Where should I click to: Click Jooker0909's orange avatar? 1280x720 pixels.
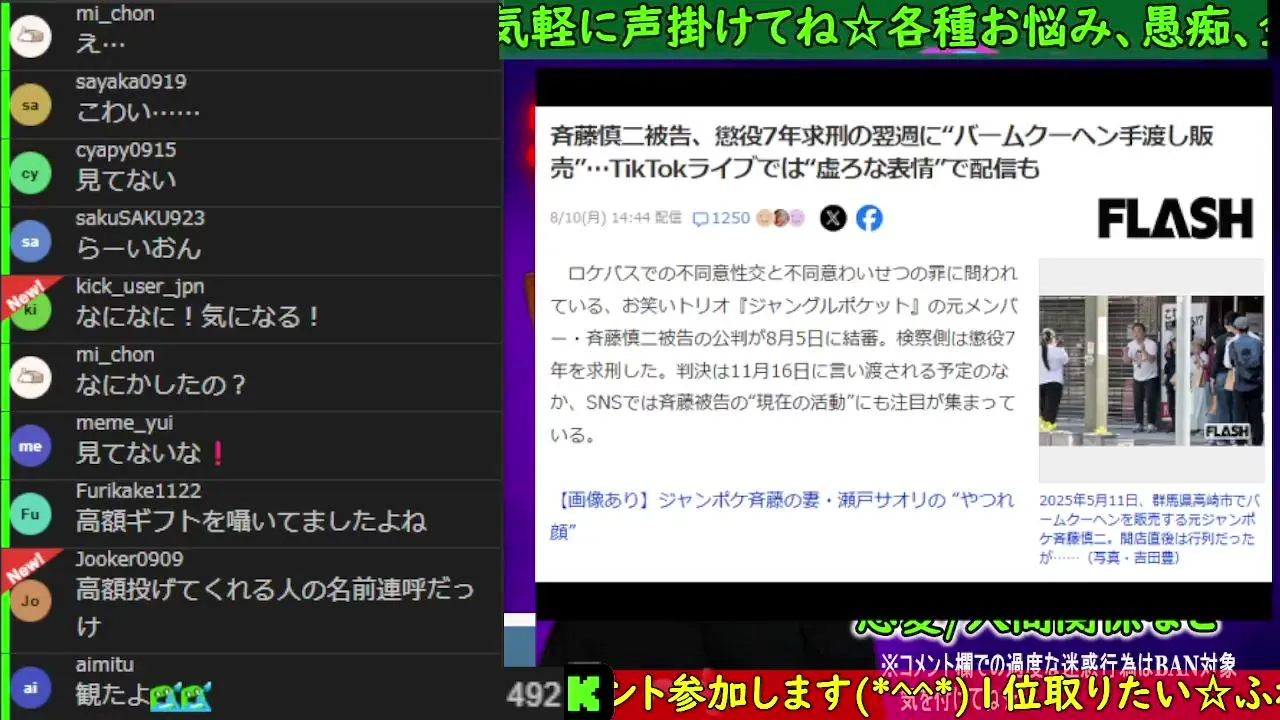30,601
